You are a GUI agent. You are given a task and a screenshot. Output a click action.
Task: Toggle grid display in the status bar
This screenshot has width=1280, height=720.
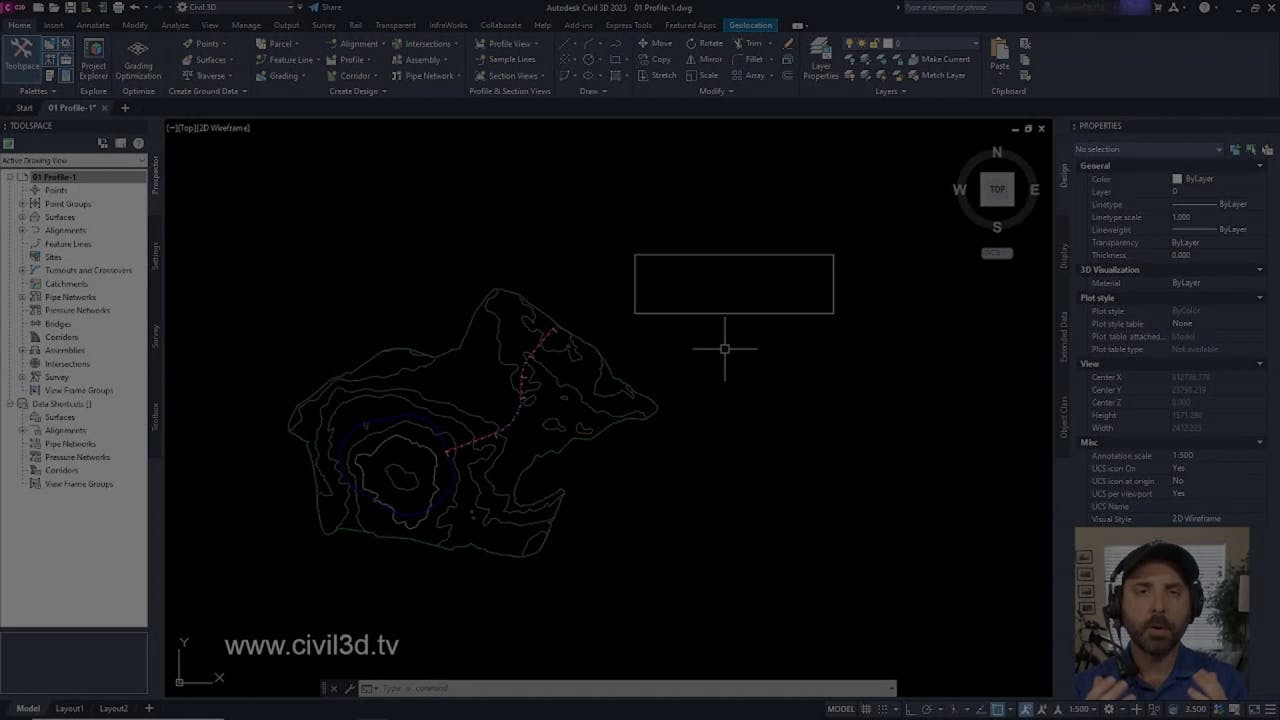[x=866, y=708]
